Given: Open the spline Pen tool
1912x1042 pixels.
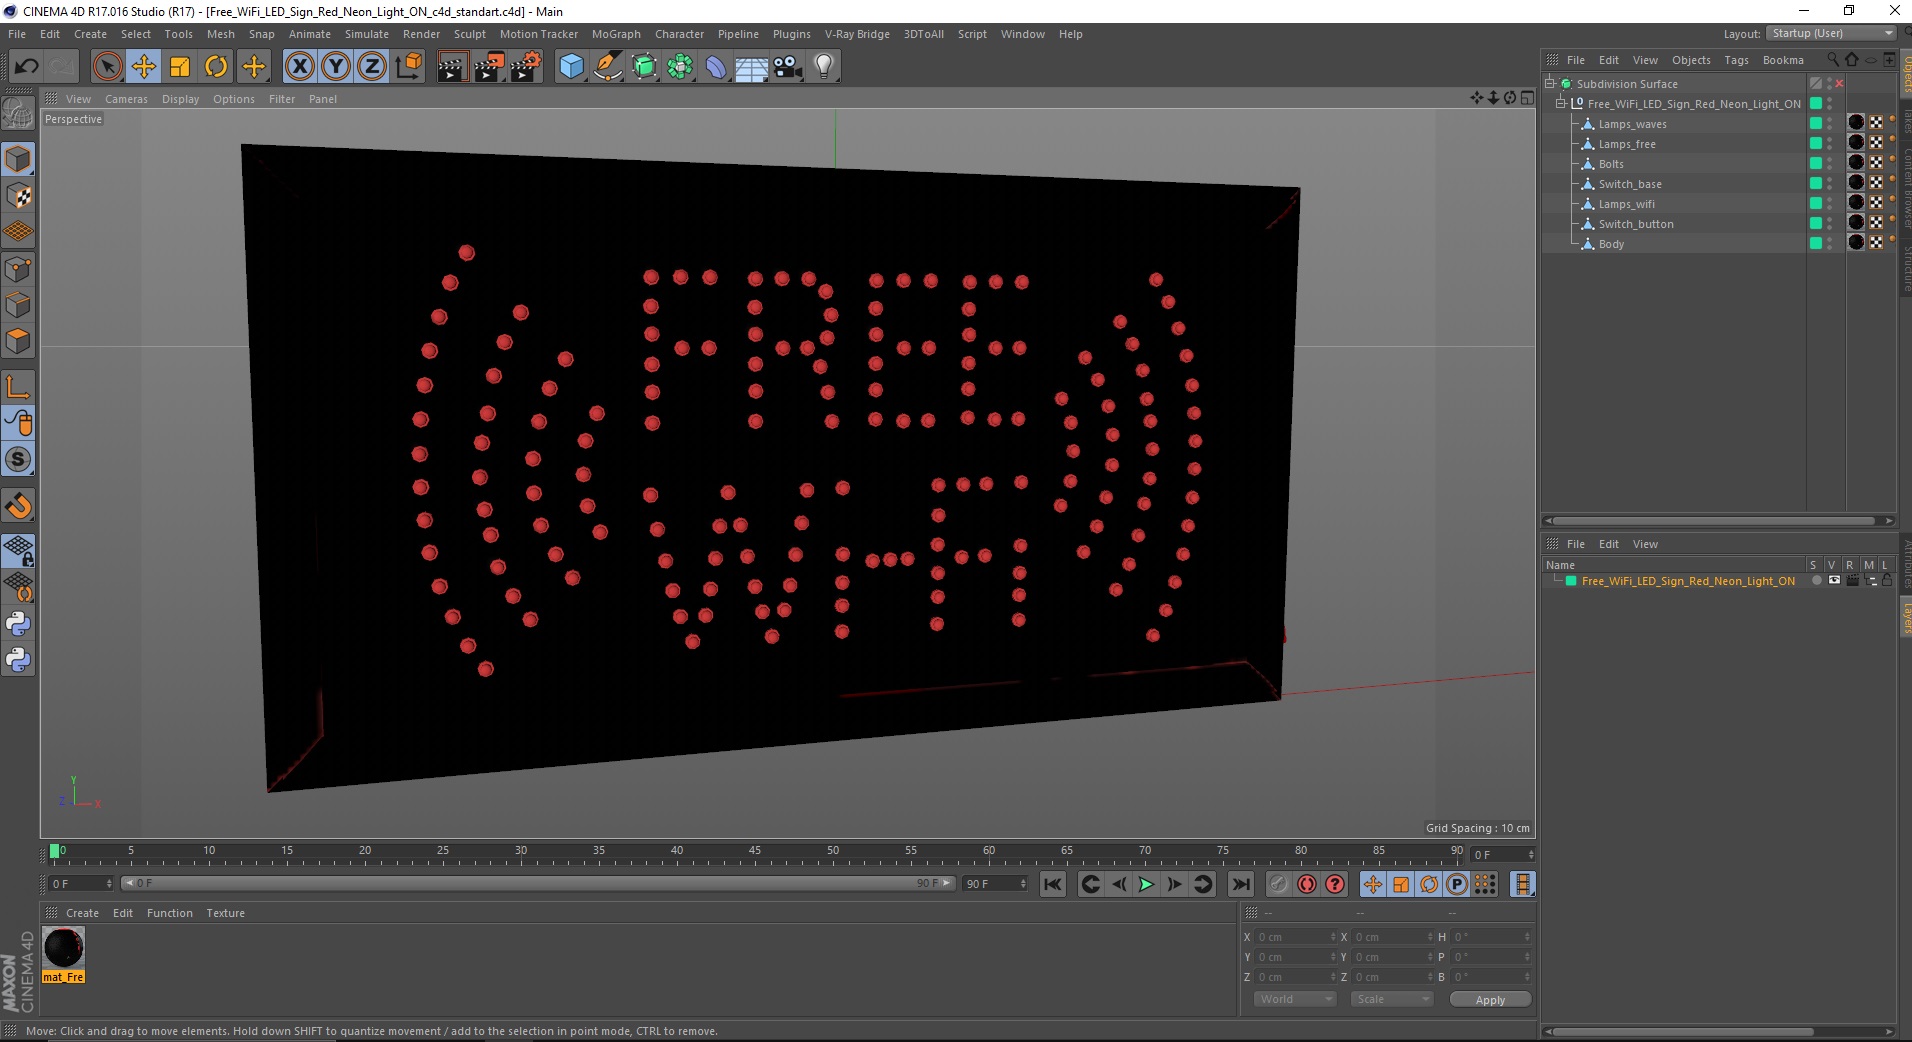Looking at the screenshot, I should pos(607,67).
